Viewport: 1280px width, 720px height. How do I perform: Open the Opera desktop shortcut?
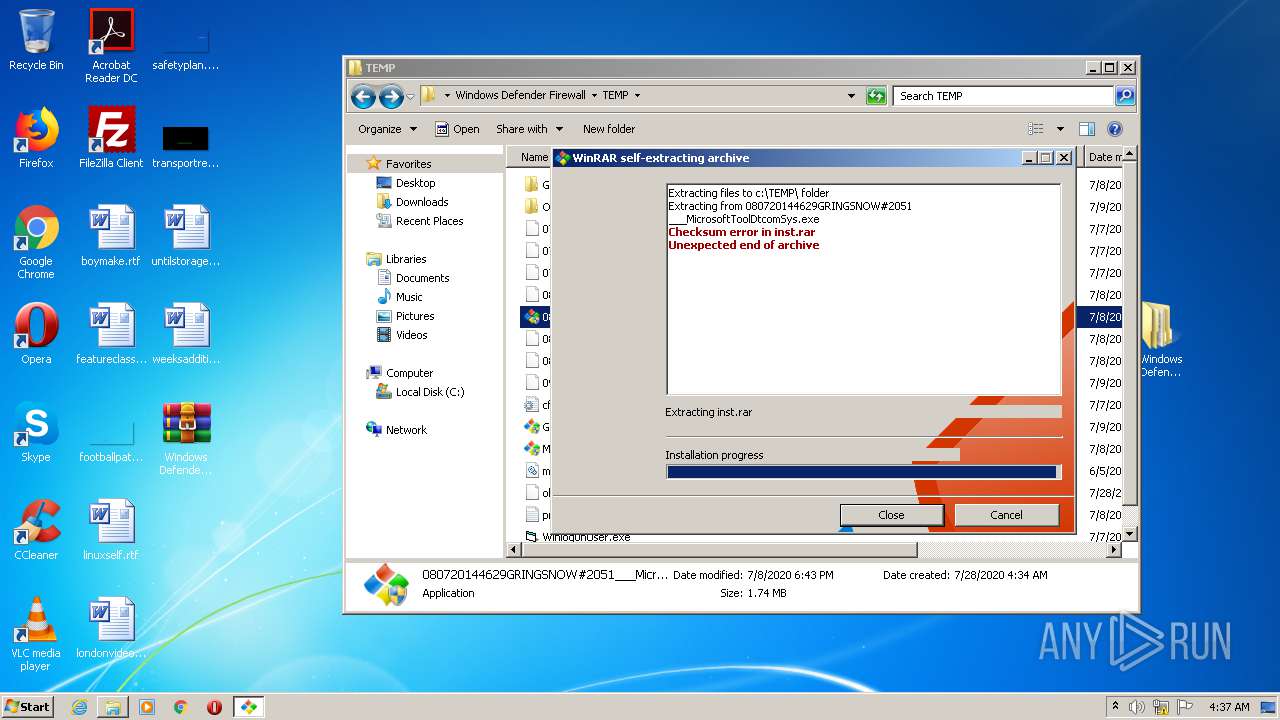(36, 334)
